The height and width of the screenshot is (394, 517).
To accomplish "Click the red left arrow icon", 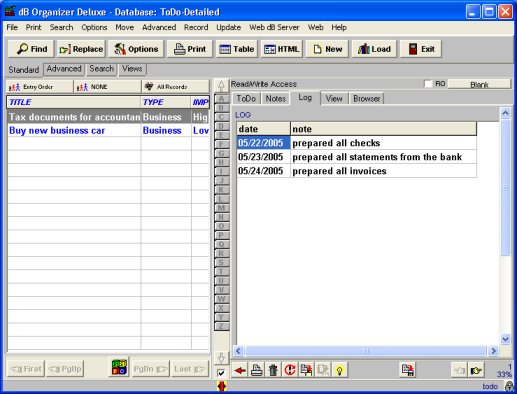I will point(240,370).
